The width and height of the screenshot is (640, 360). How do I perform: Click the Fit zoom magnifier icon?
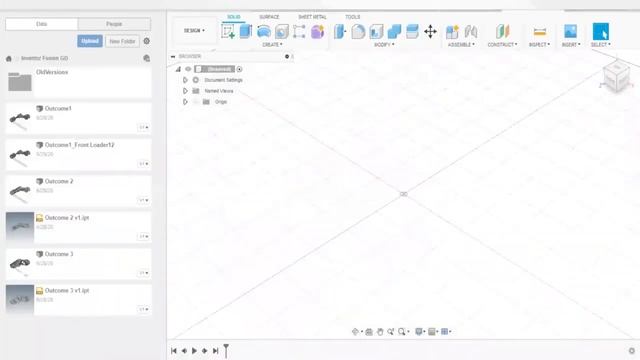[x=402, y=331]
